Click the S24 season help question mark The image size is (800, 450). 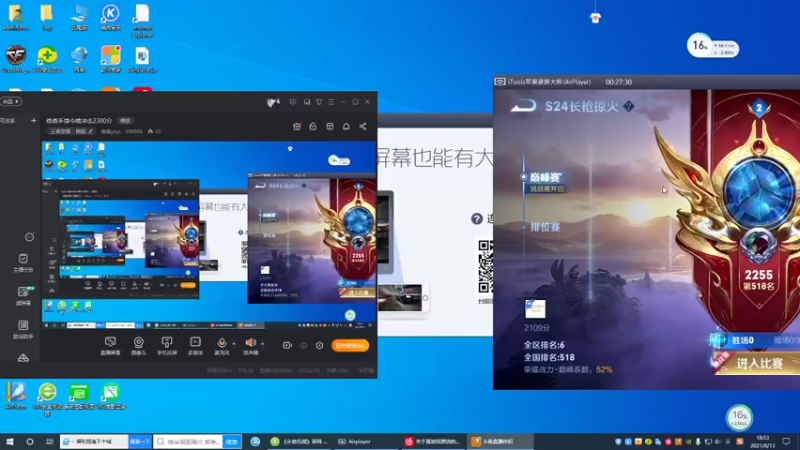[x=629, y=106]
